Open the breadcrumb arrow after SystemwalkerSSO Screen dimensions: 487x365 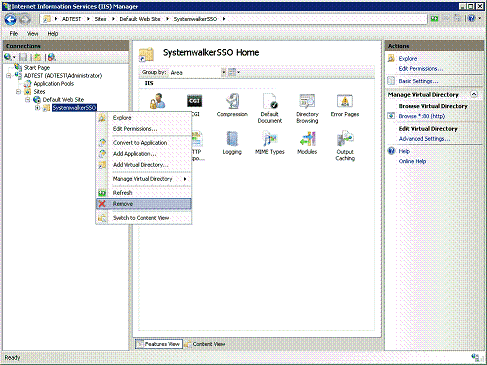(x=224, y=19)
